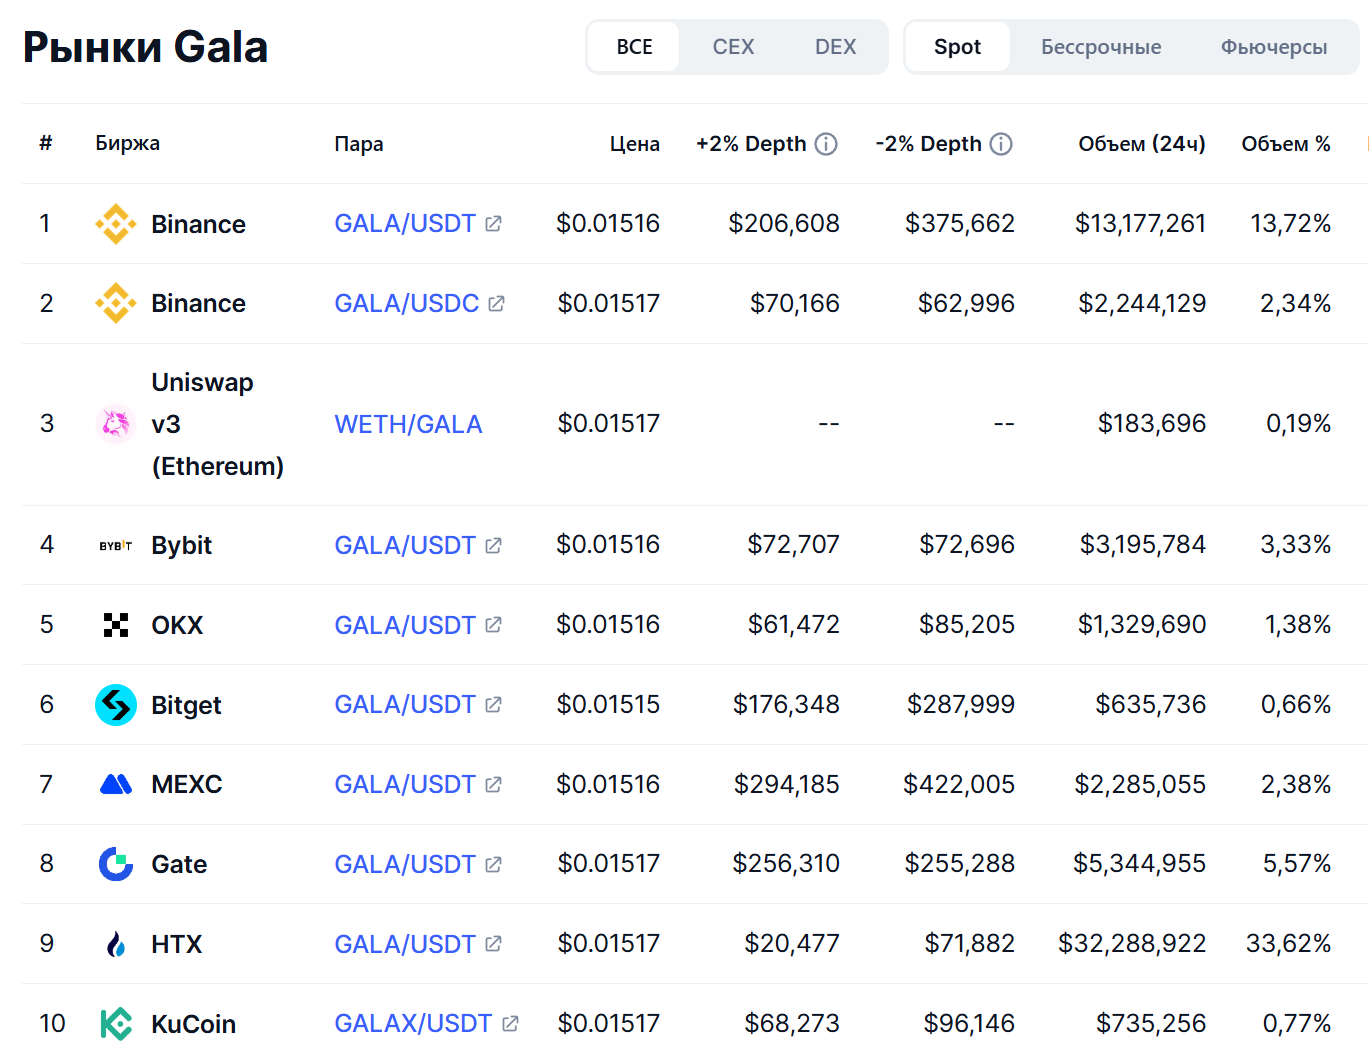This screenshot has width=1369, height=1061.
Task: Select the ВСЕ exchange filter tab
Action: coord(634,47)
